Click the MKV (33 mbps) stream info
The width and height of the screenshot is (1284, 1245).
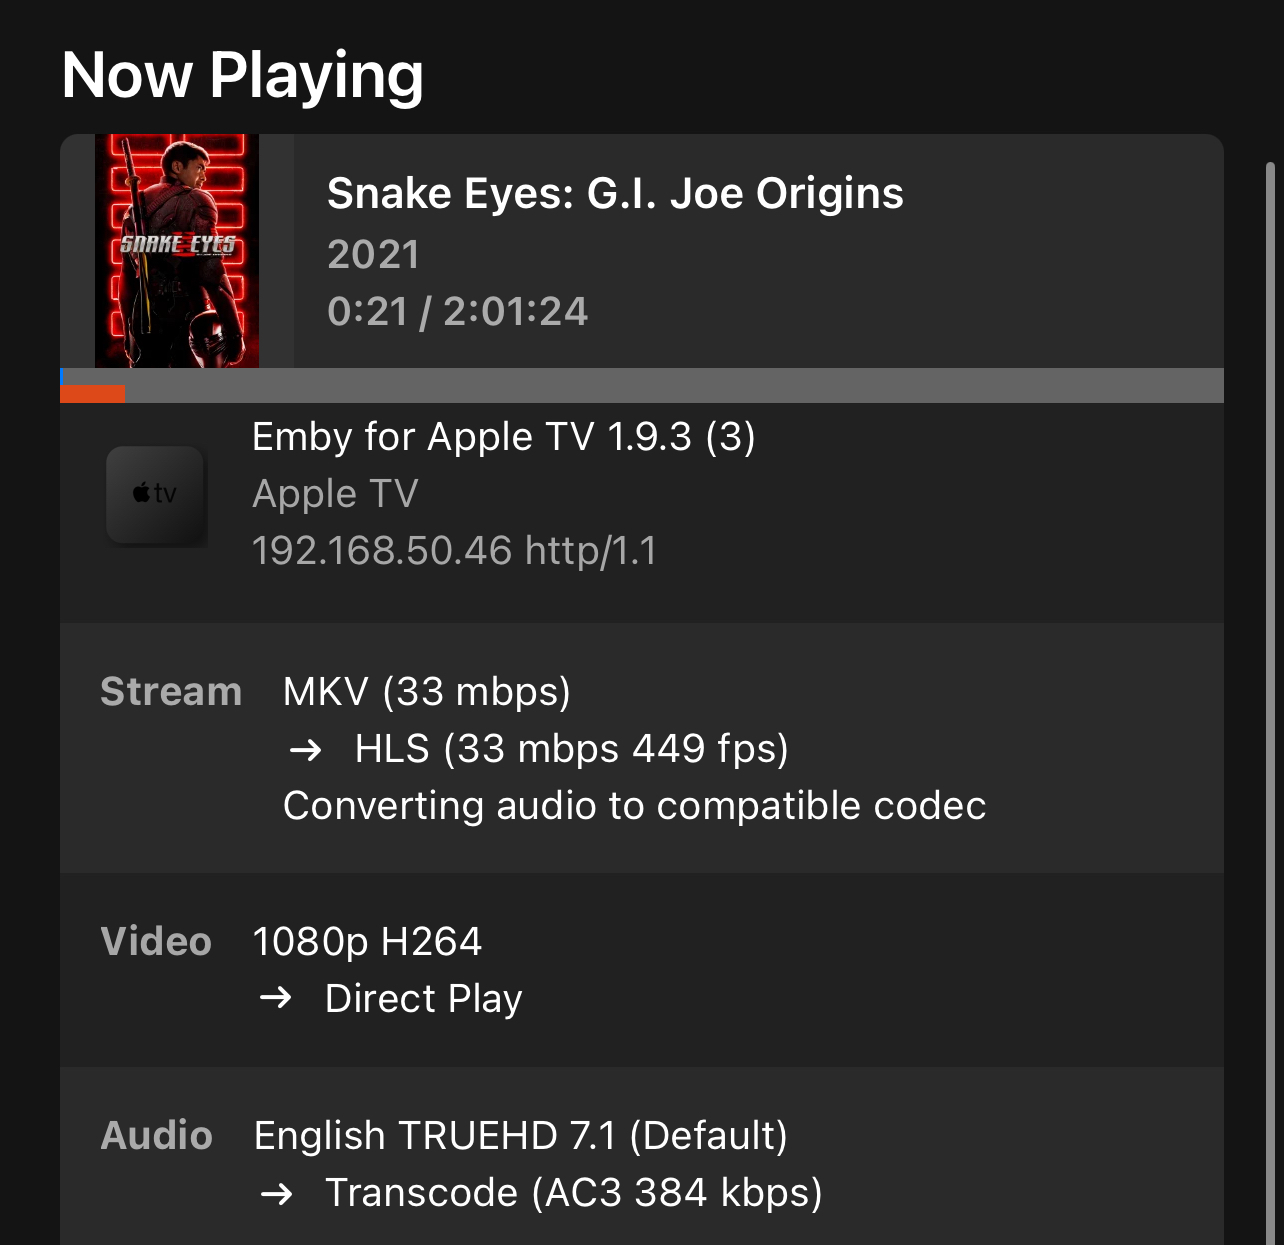[x=426, y=691]
